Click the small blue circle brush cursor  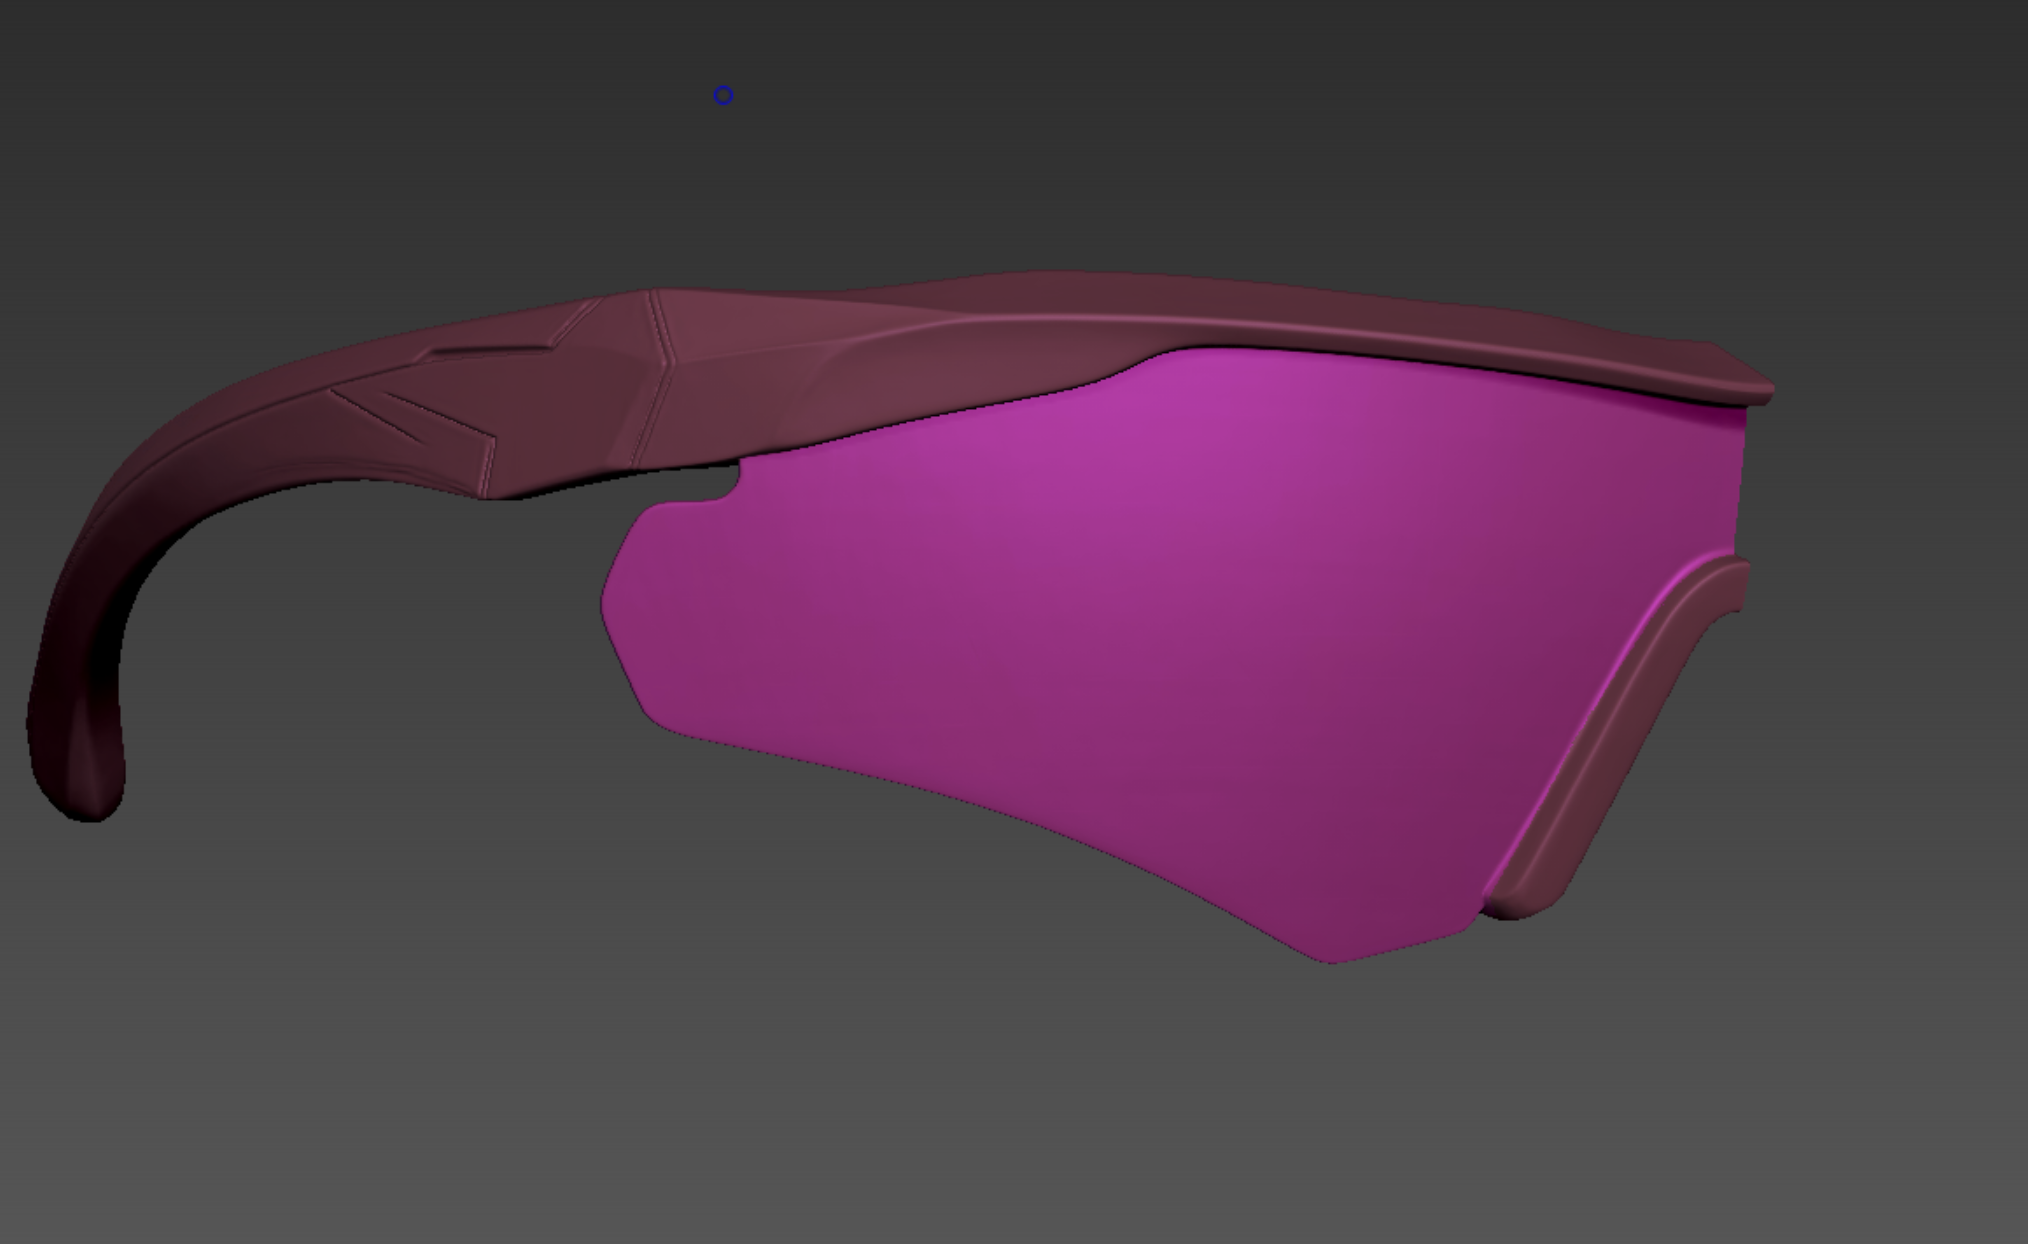(x=723, y=96)
